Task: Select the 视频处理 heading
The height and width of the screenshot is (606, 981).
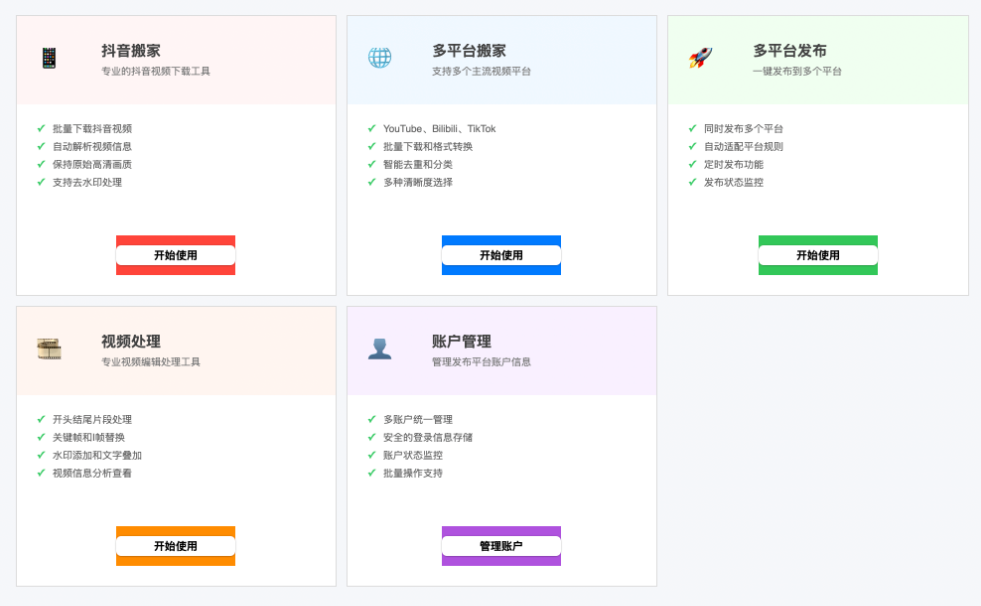Action: point(131,342)
